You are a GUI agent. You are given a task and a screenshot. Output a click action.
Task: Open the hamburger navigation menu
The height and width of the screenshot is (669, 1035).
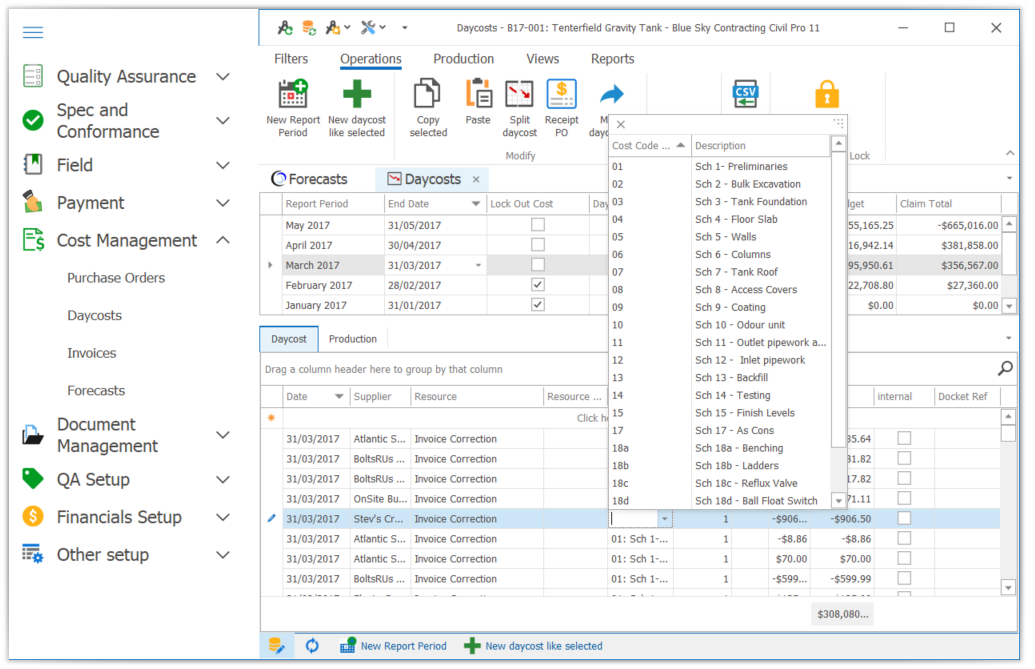pos(32,32)
